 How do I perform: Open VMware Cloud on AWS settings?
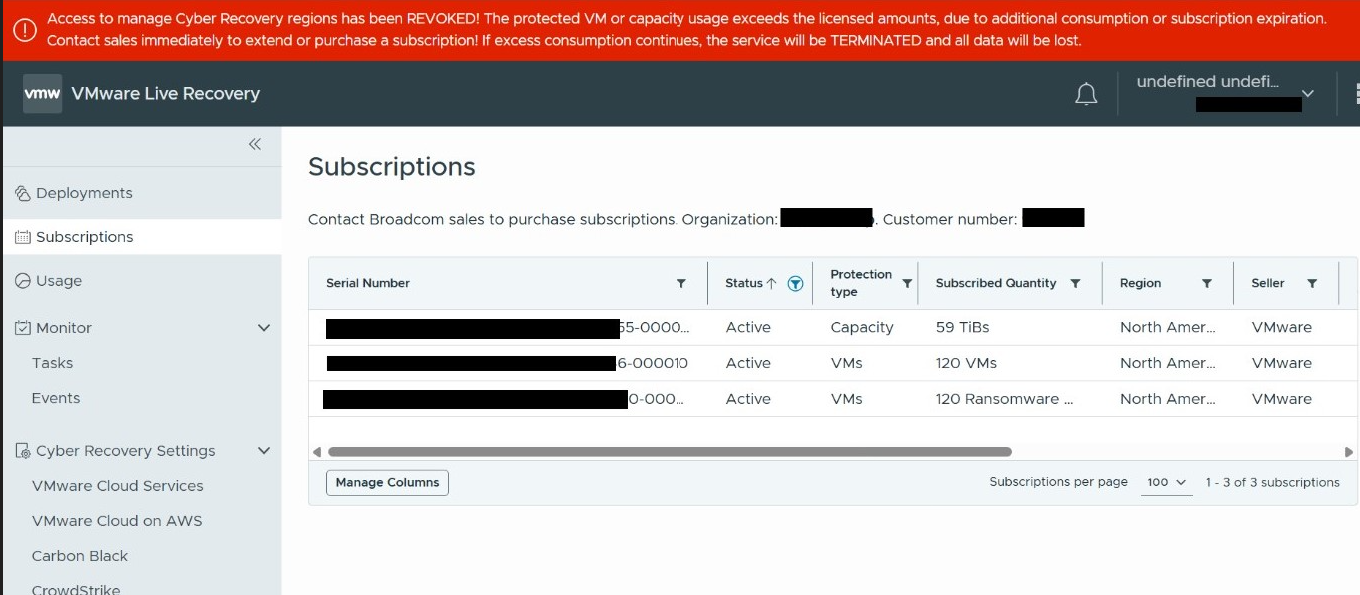click(x=117, y=521)
